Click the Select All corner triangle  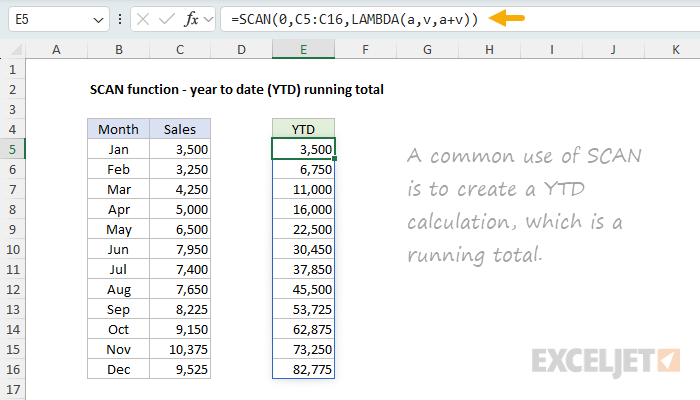pos(12,49)
